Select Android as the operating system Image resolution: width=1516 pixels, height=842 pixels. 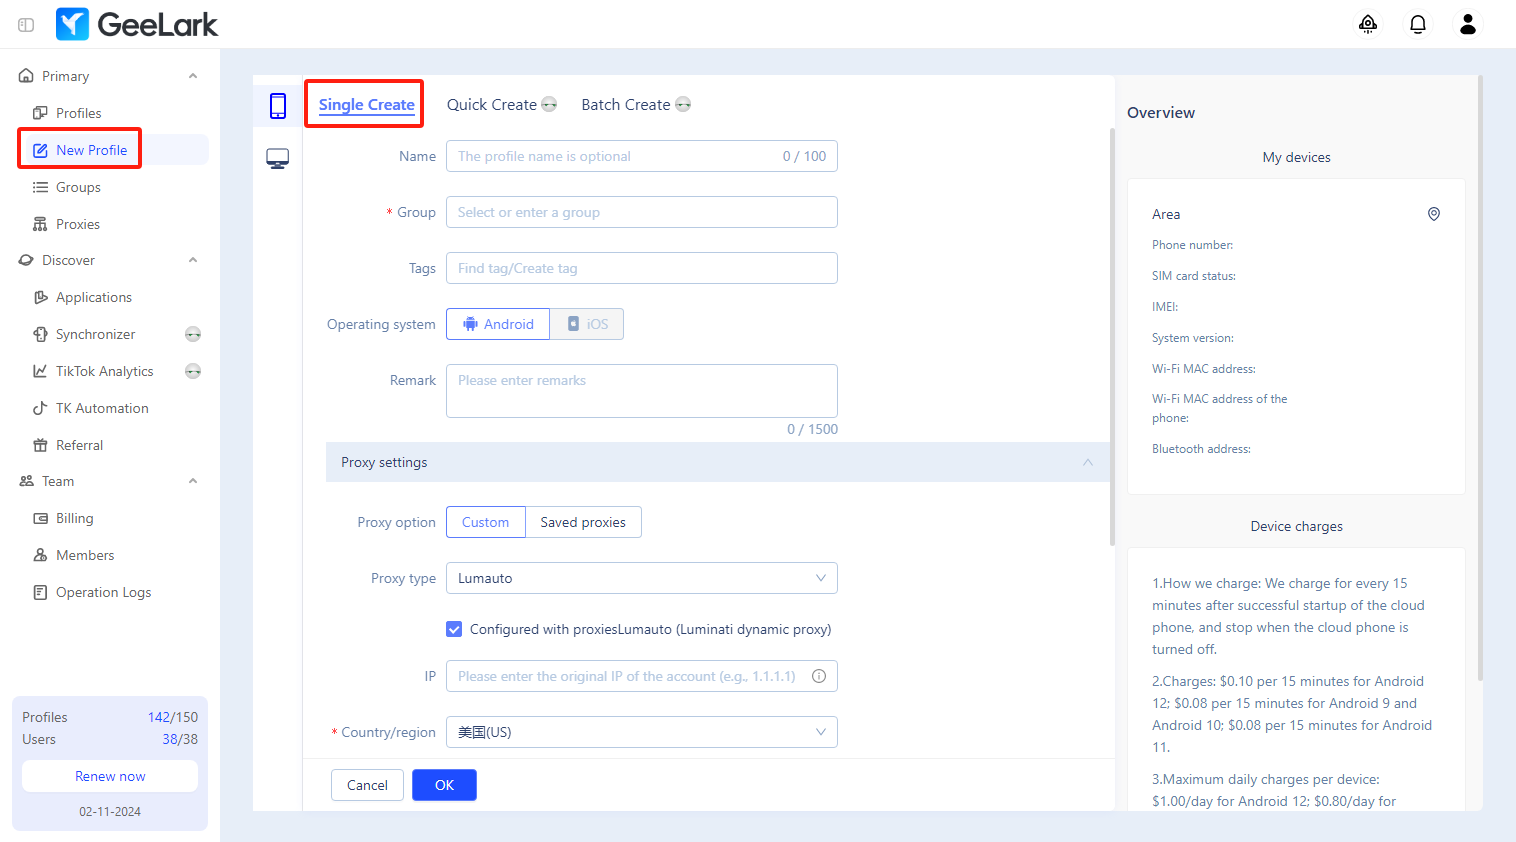[498, 324]
